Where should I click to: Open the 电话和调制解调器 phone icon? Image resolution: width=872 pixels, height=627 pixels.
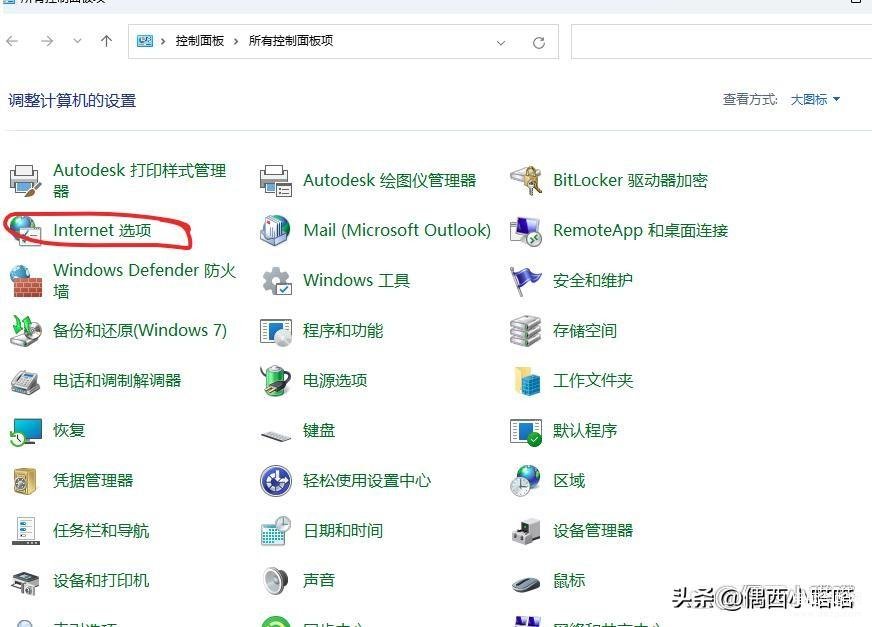[26, 381]
